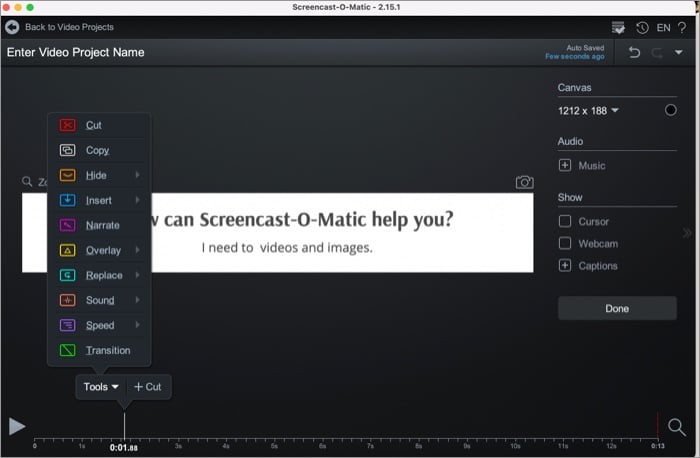Go Back to Video Projects
Image resolution: width=700 pixels, height=458 pixels.
coord(69,27)
